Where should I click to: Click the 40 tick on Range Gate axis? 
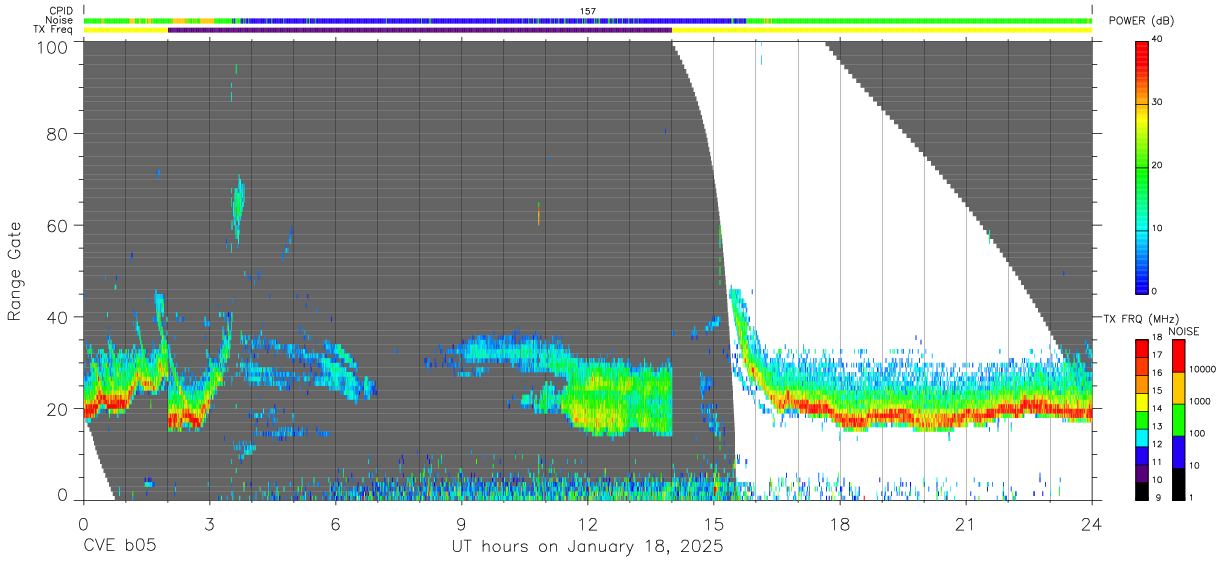(x=58, y=317)
